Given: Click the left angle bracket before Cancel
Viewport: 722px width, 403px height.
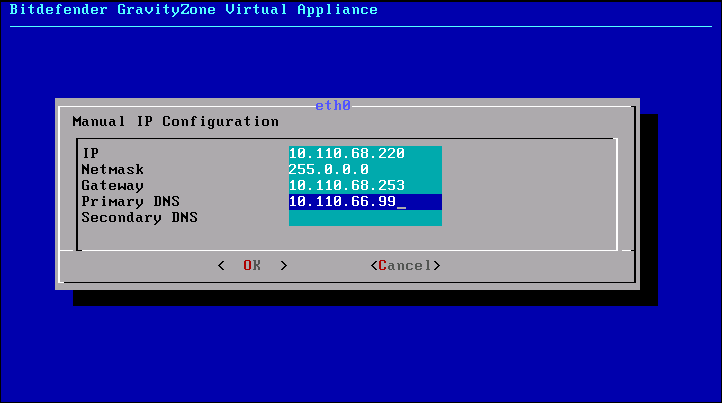Looking at the screenshot, I should pos(373,265).
